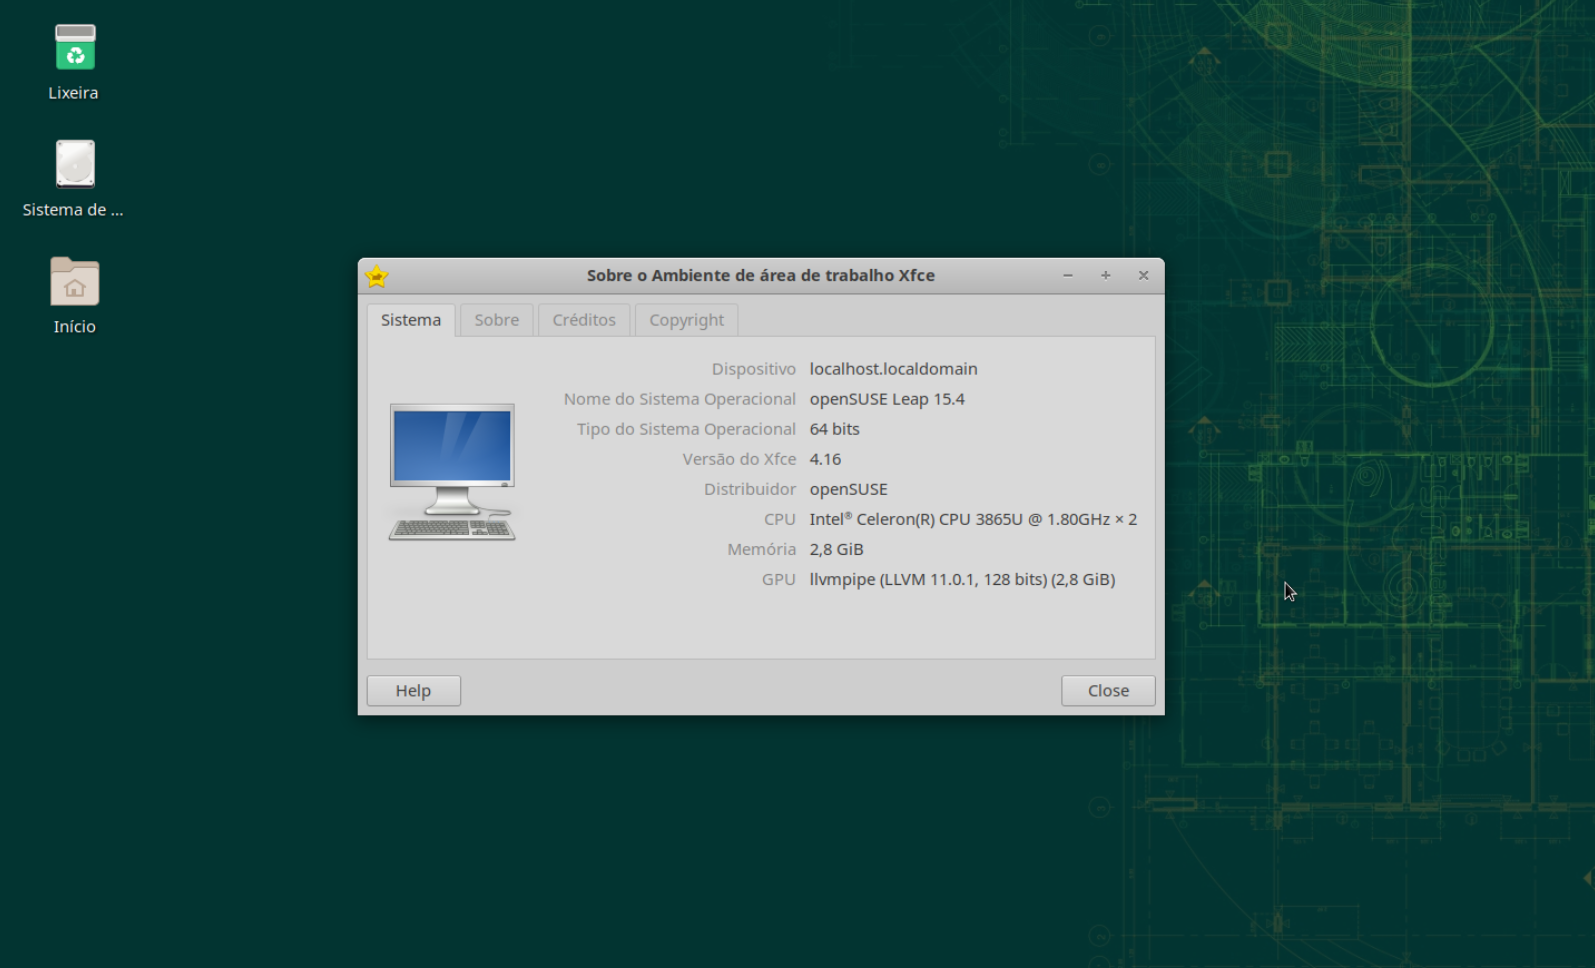The width and height of the screenshot is (1595, 968).
Task: Click the 'GPU' label
Action: tap(779, 579)
